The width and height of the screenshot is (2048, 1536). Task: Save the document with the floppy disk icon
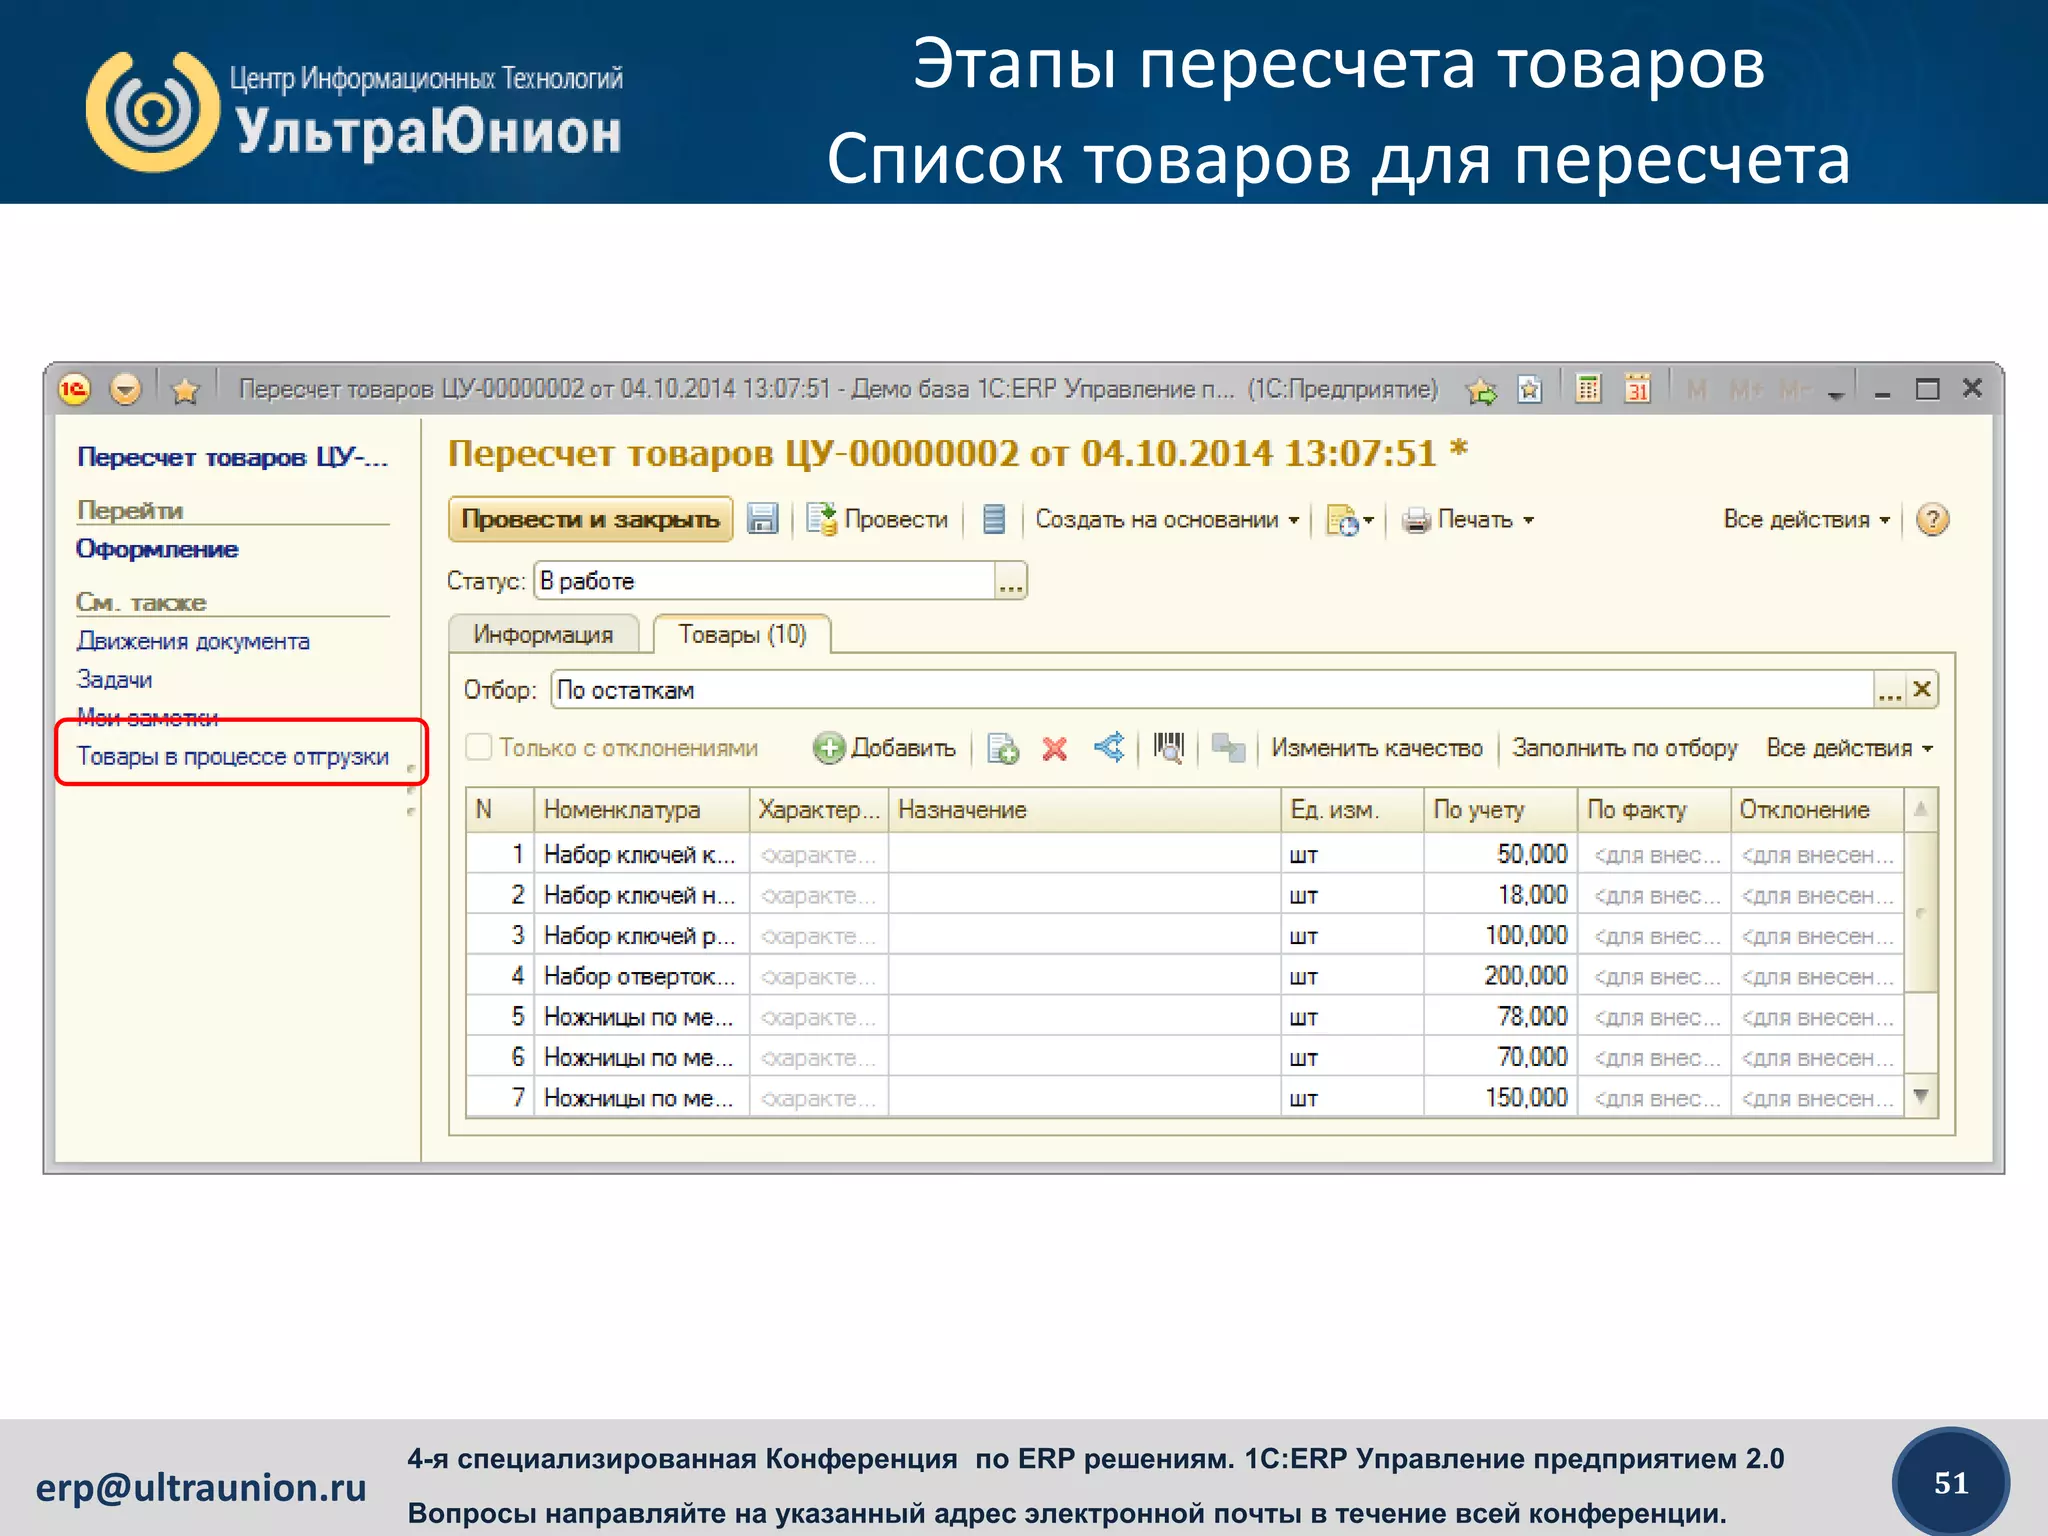(762, 519)
